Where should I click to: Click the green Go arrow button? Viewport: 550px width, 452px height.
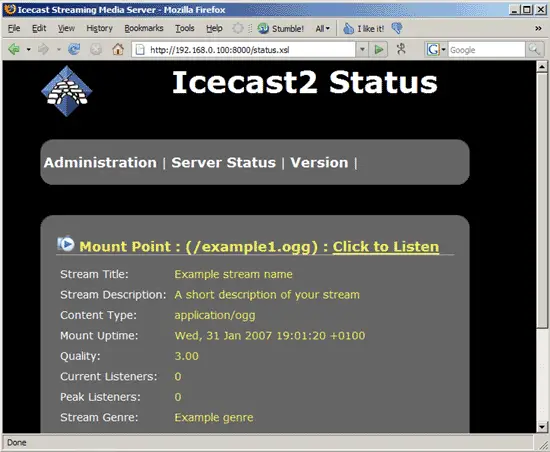click(378, 50)
